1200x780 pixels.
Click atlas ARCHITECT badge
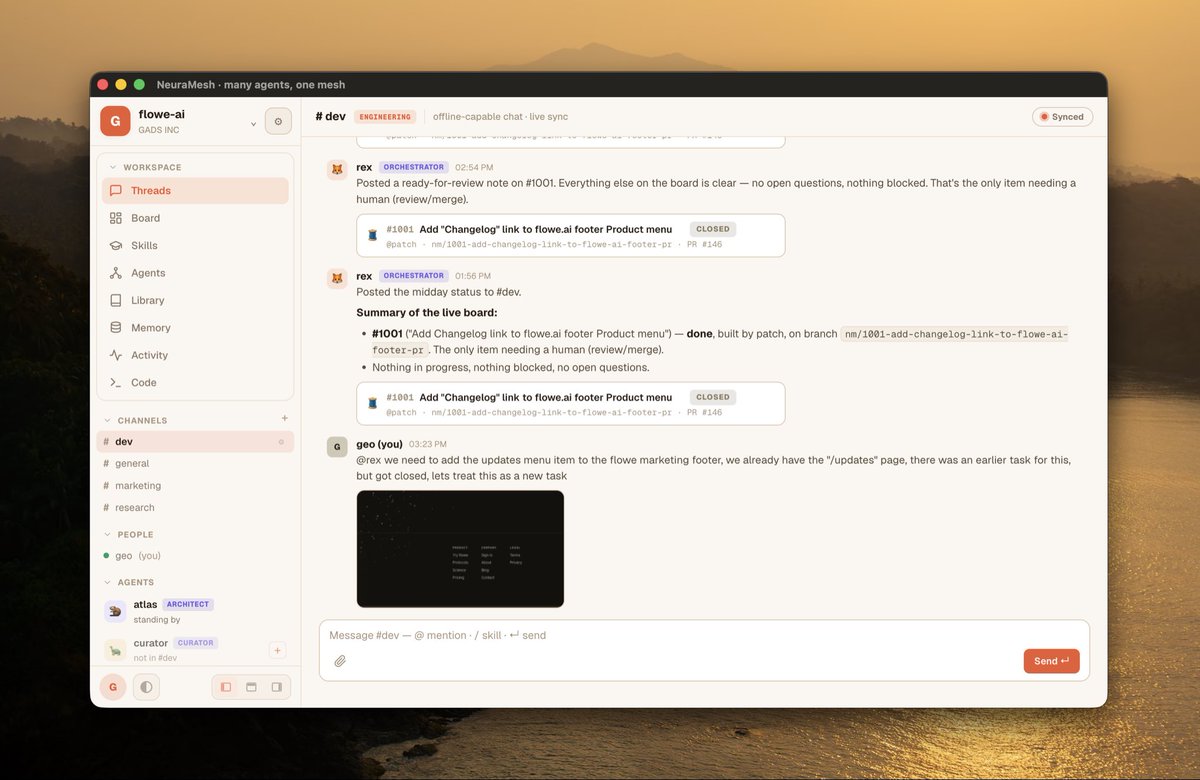[188, 605]
